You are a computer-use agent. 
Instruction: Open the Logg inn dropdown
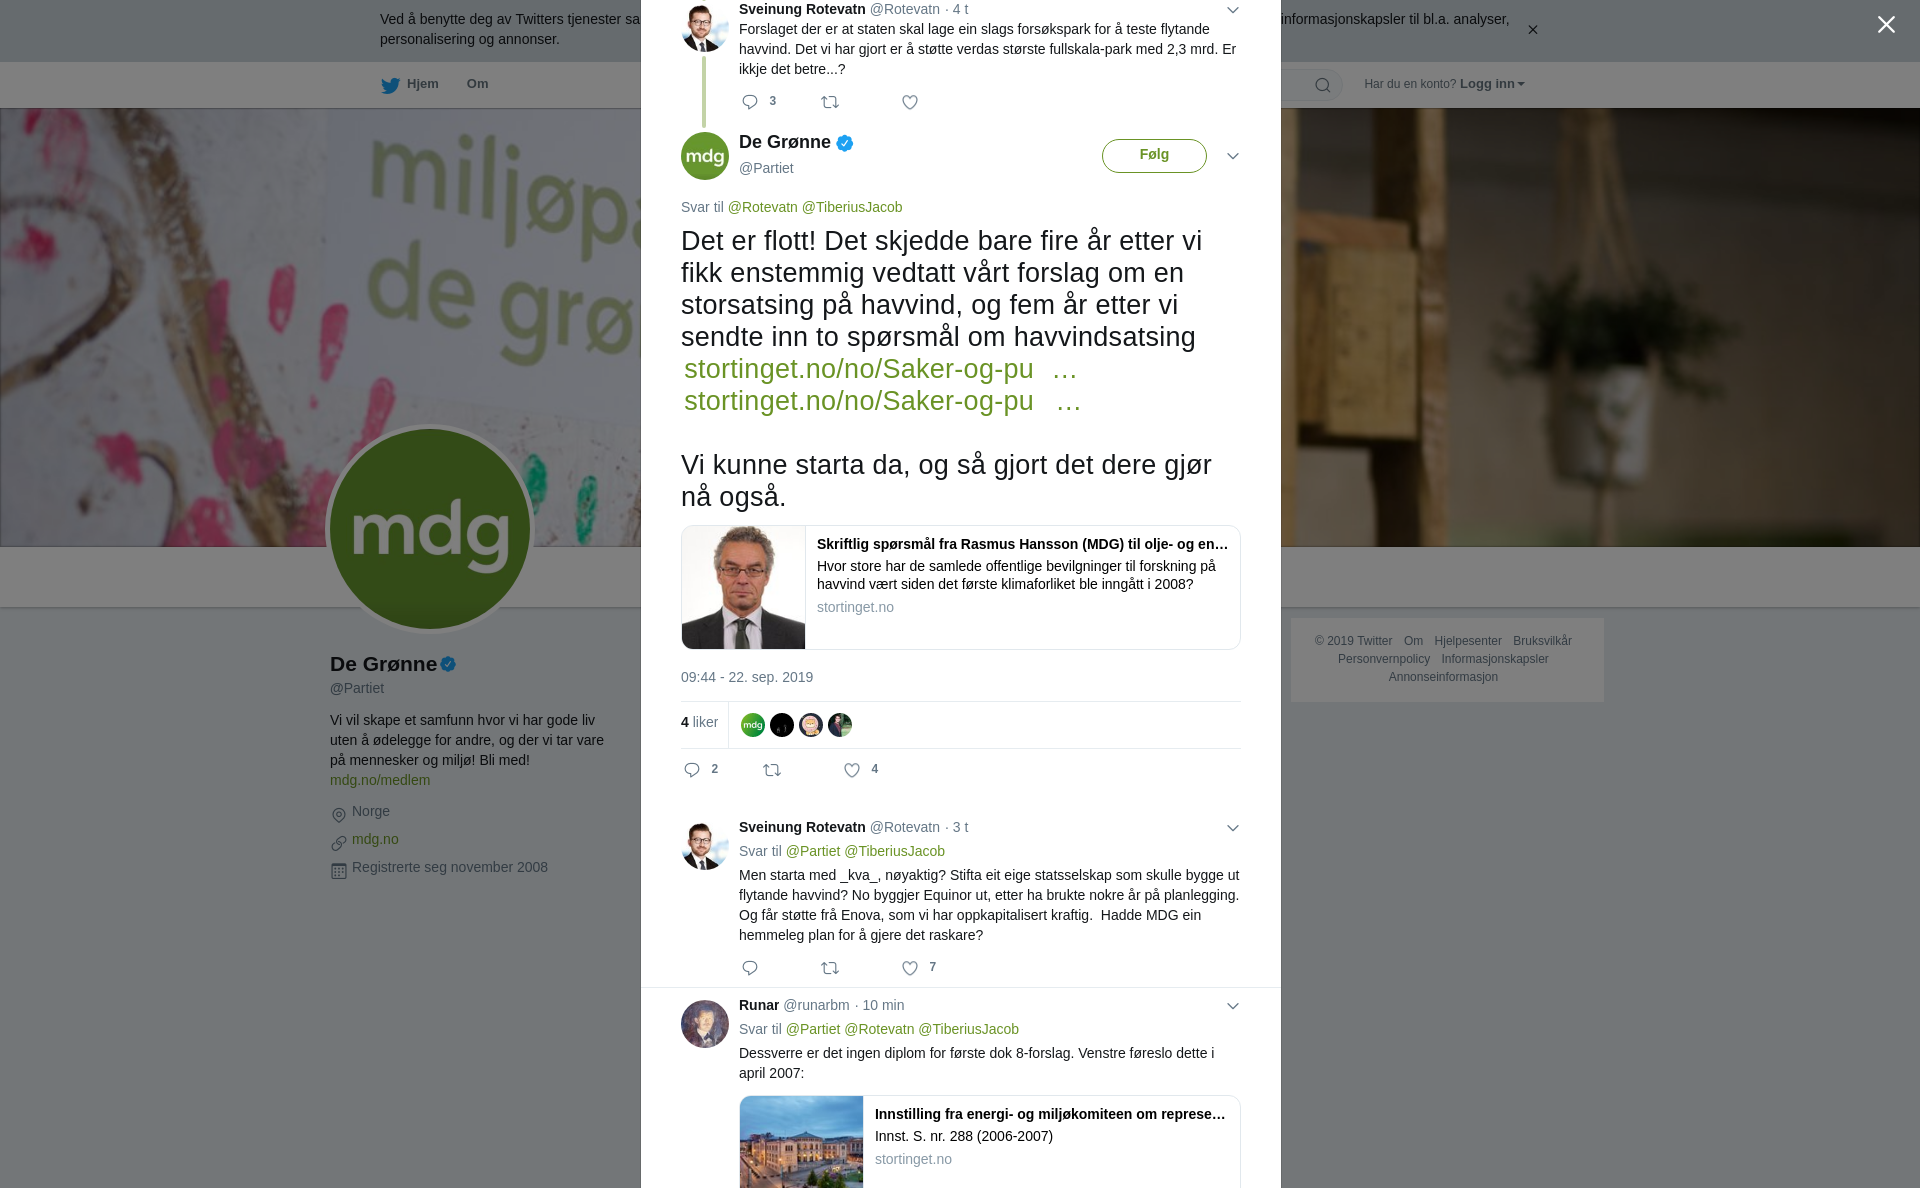pyautogui.click(x=1492, y=84)
